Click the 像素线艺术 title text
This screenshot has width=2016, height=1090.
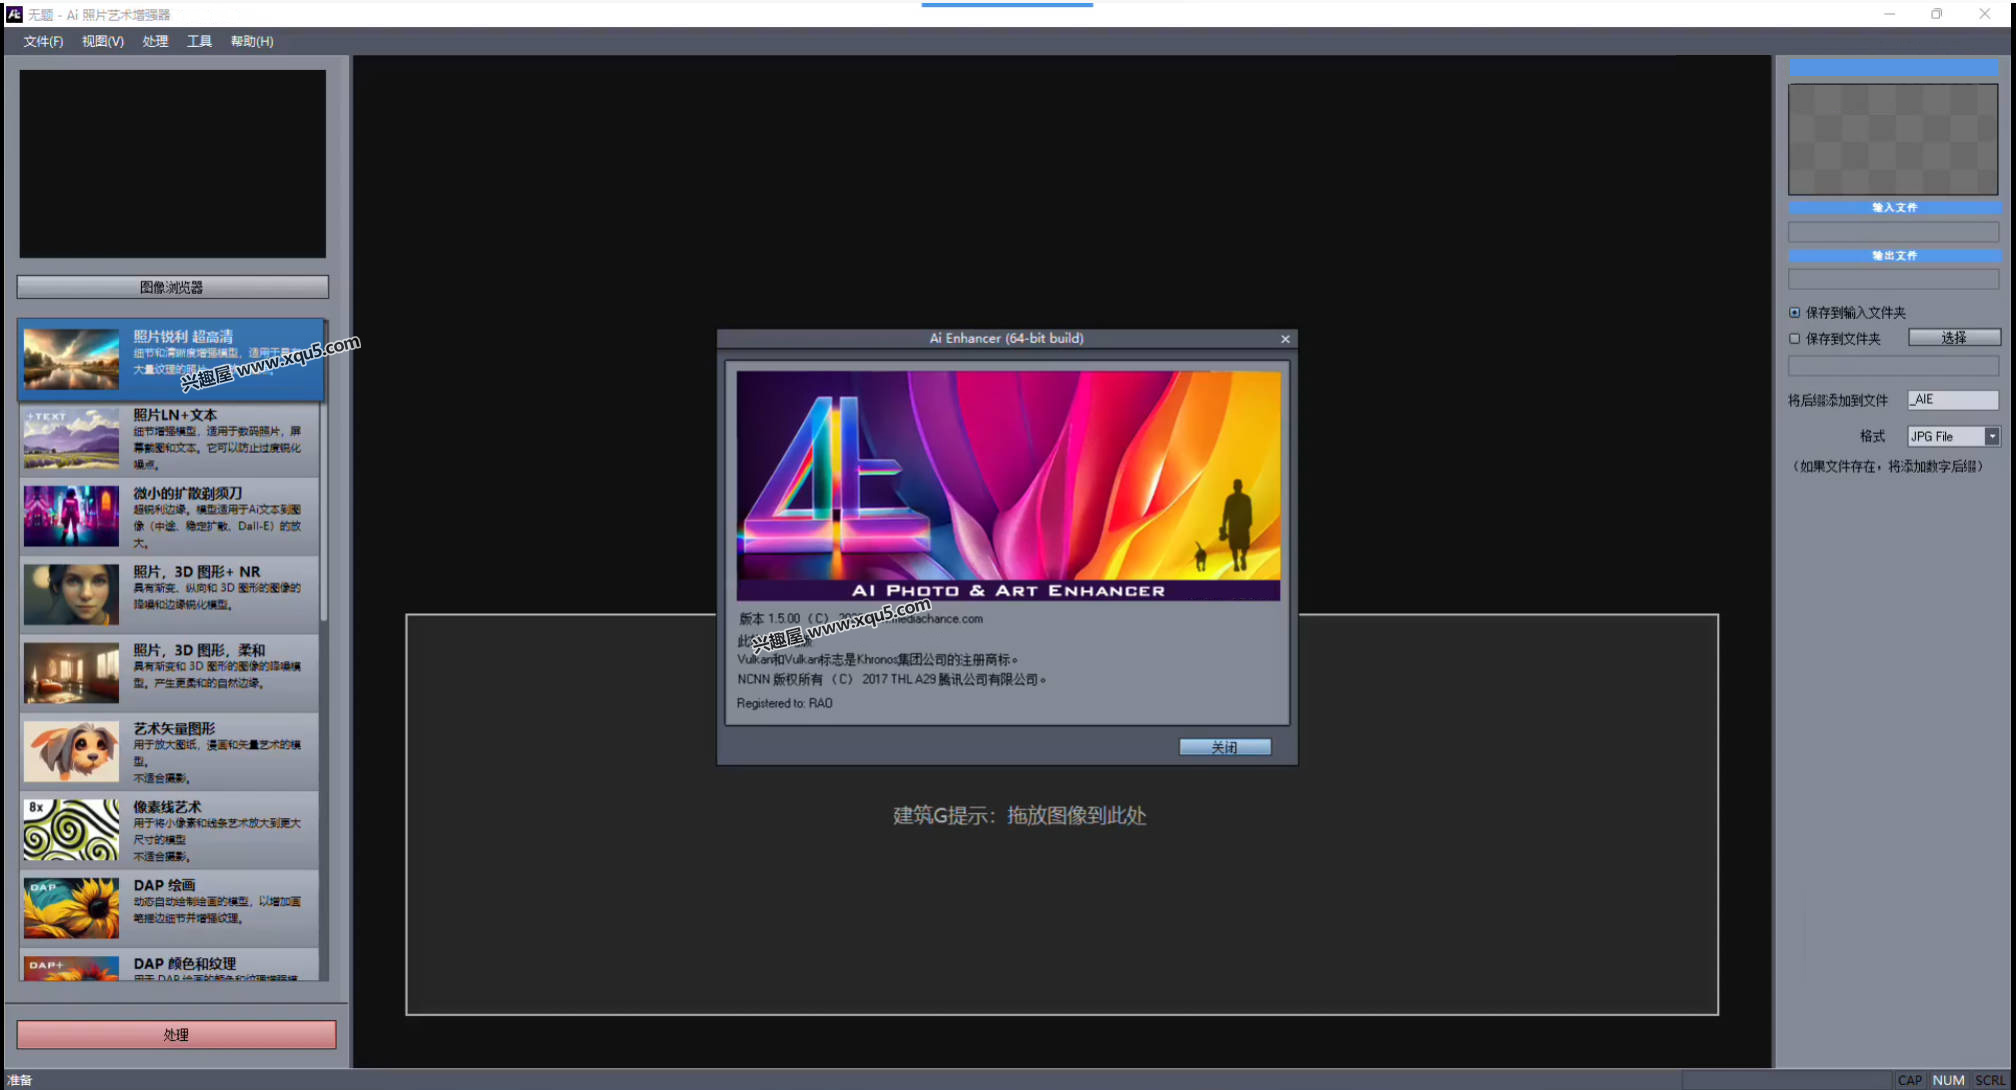click(x=167, y=806)
